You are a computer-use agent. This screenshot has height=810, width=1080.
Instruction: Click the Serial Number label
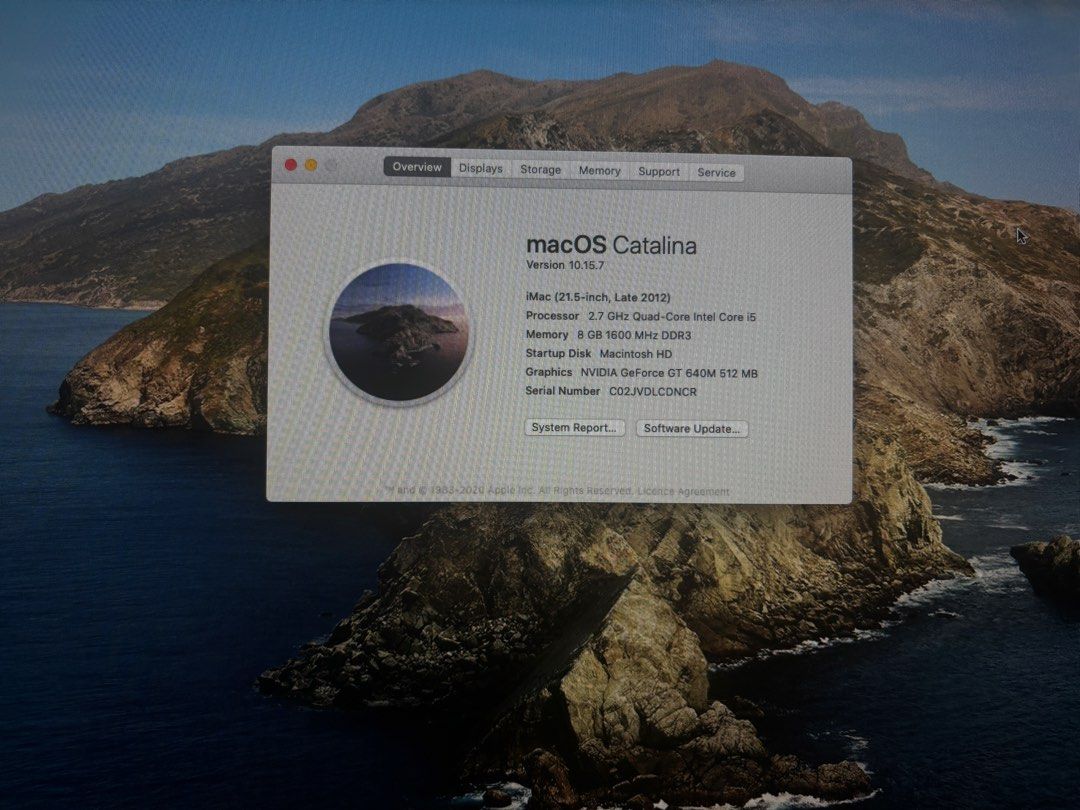563,391
